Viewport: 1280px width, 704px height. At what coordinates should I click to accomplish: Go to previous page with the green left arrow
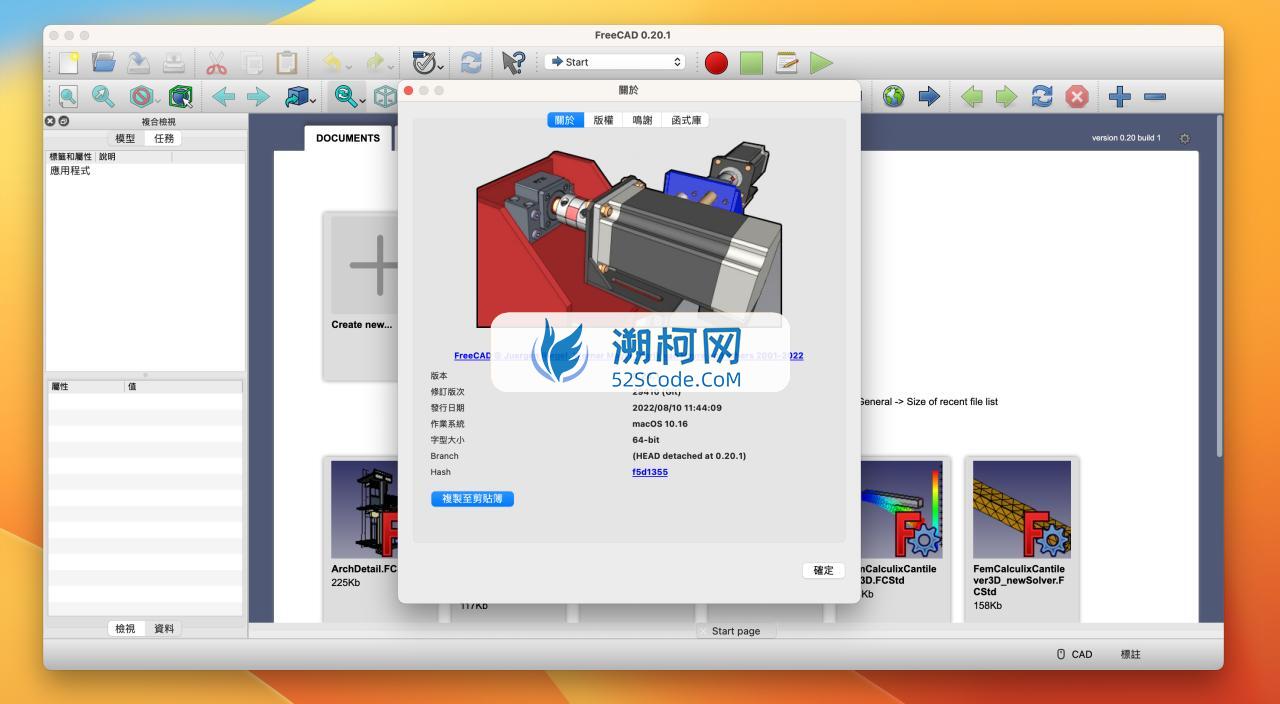tap(971, 96)
